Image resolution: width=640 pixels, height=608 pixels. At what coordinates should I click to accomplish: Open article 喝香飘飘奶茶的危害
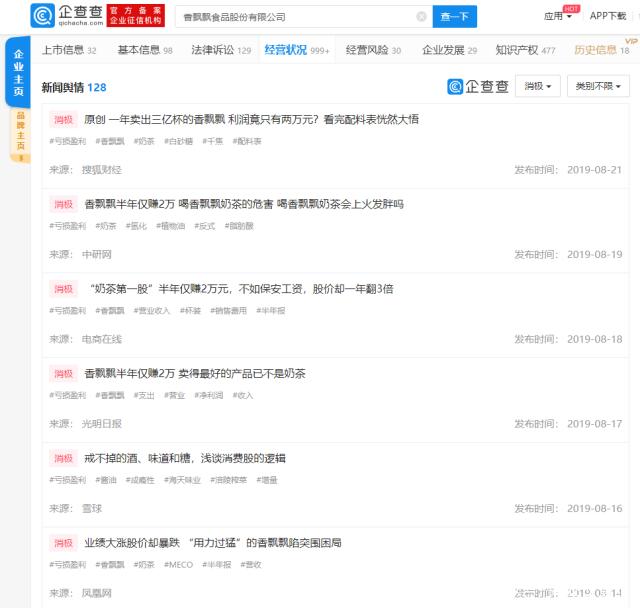244,204
